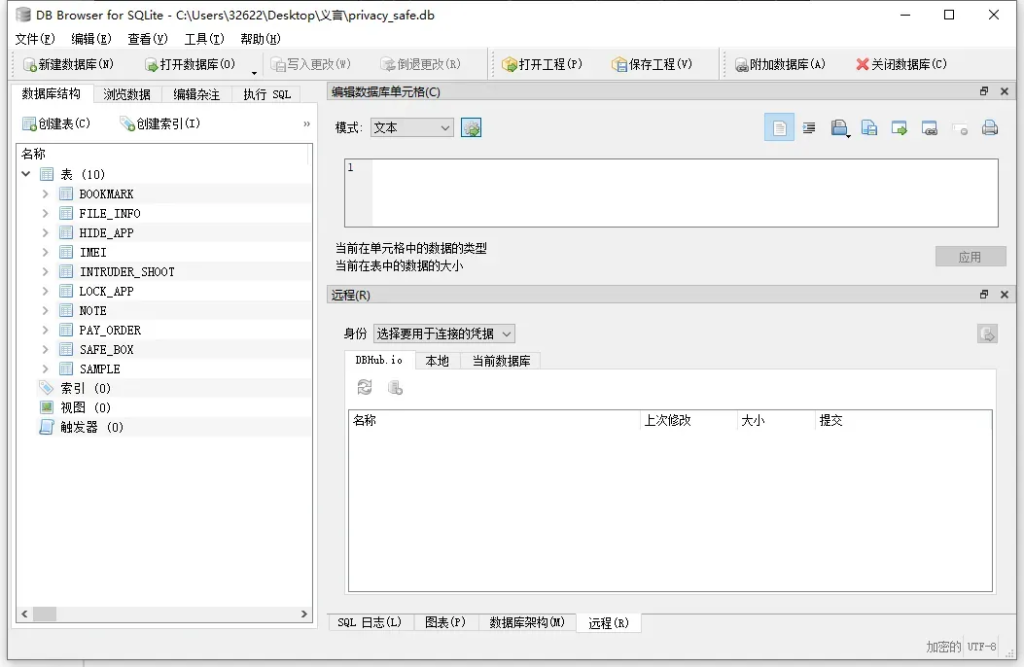Click the New Database (新建数据库) toolbar button
The width and height of the screenshot is (1024, 667).
coord(68,64)
